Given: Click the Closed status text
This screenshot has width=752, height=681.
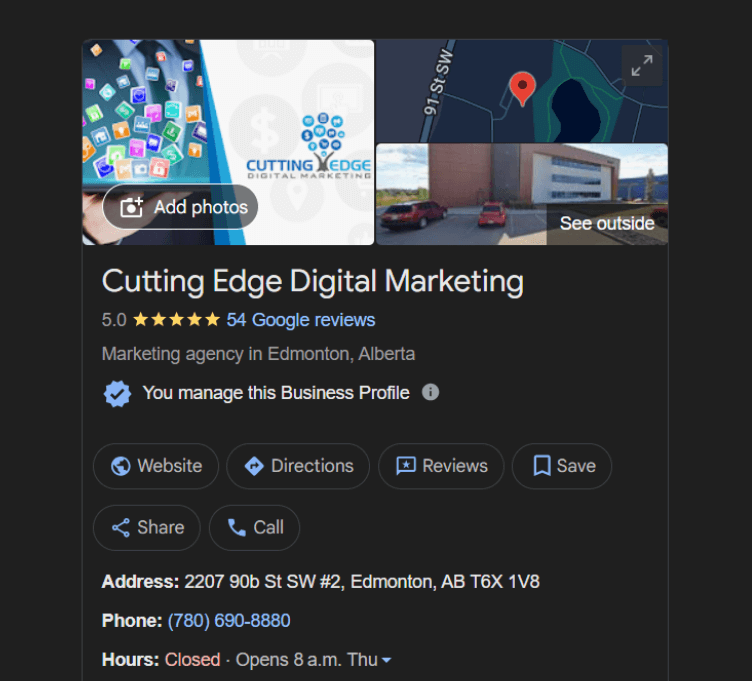Looking at the screenshot, I should coord(192,660).
